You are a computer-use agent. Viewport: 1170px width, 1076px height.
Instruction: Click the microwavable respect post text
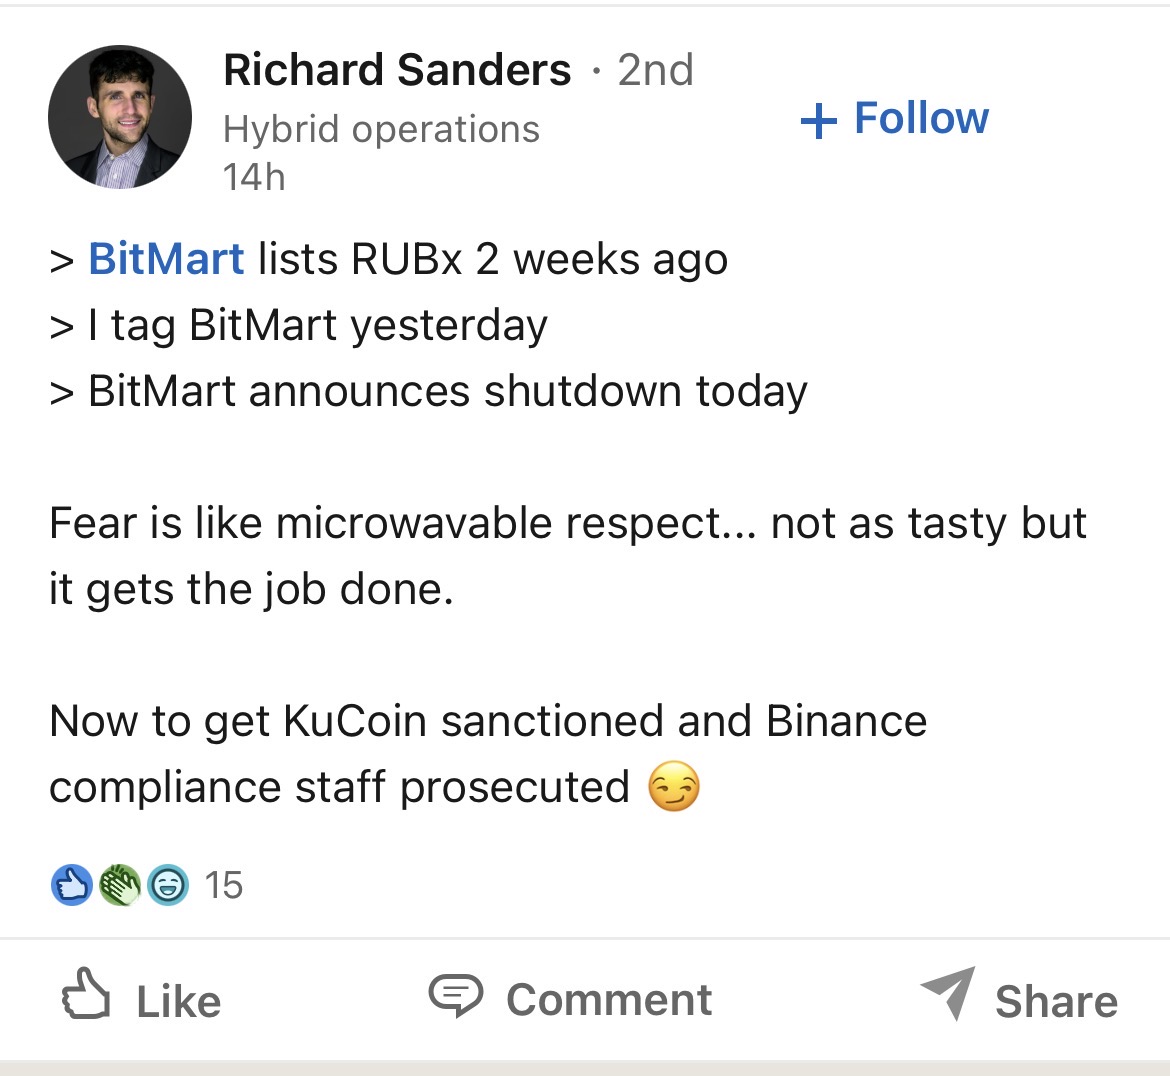click(567, 555)
